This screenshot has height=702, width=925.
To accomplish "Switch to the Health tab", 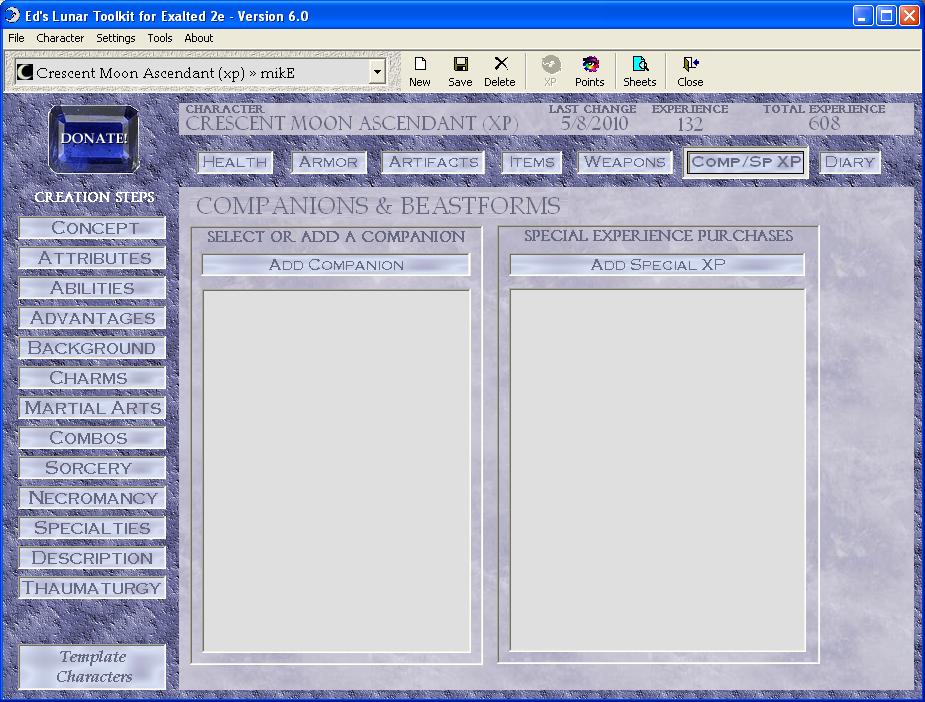I will (x=235, y=162).
